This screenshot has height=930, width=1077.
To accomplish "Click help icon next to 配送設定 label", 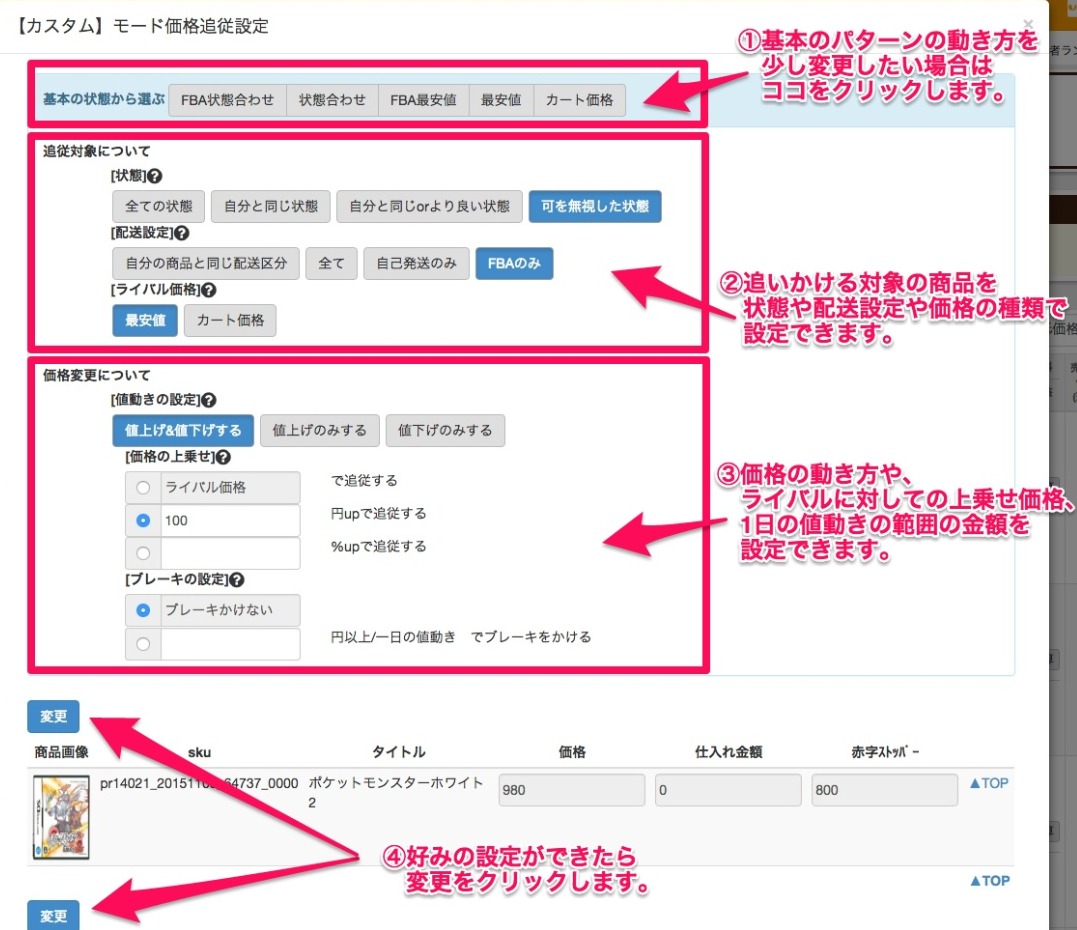I will (x=181, y=233).
